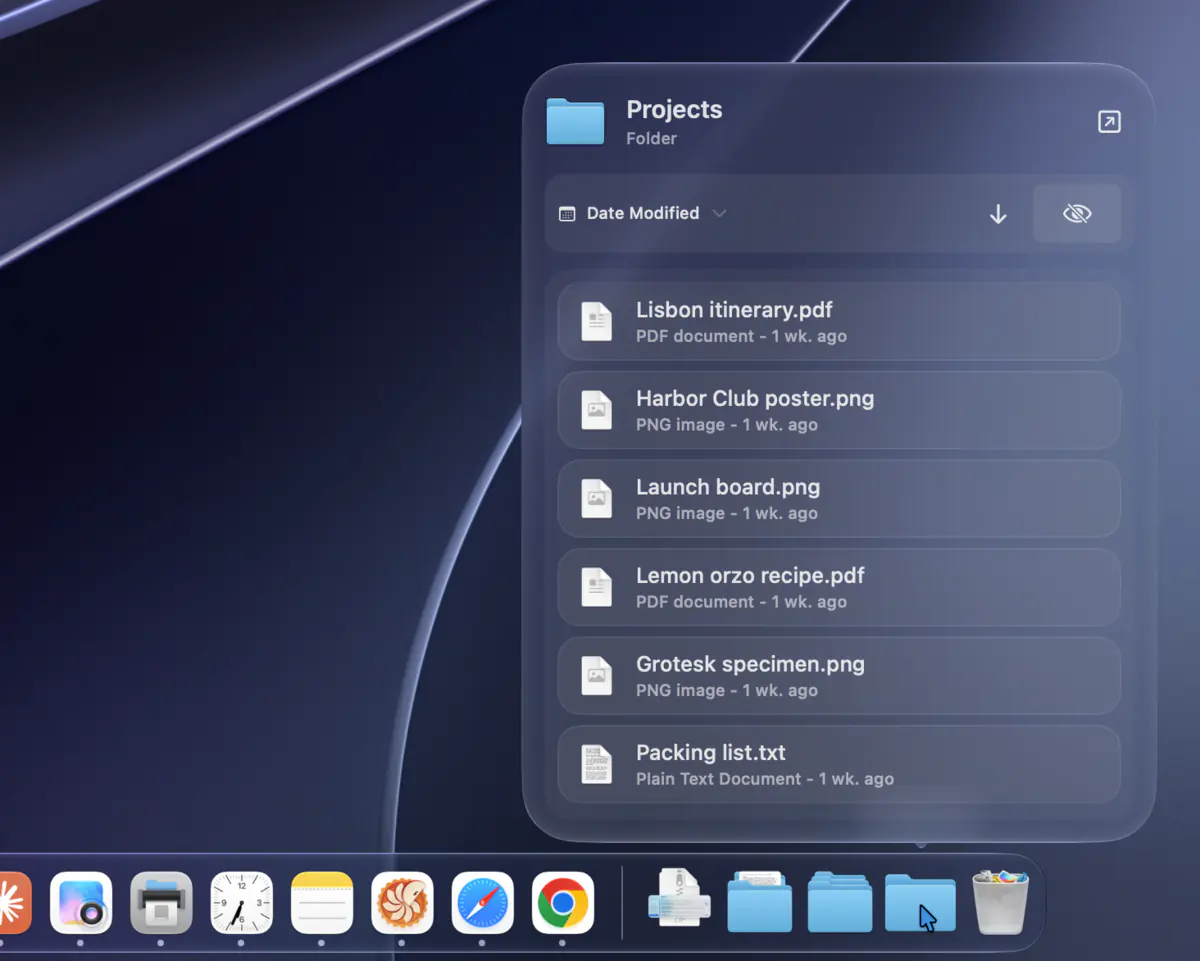Open Projects folder in Finder arrow icon

(1109, 122)
